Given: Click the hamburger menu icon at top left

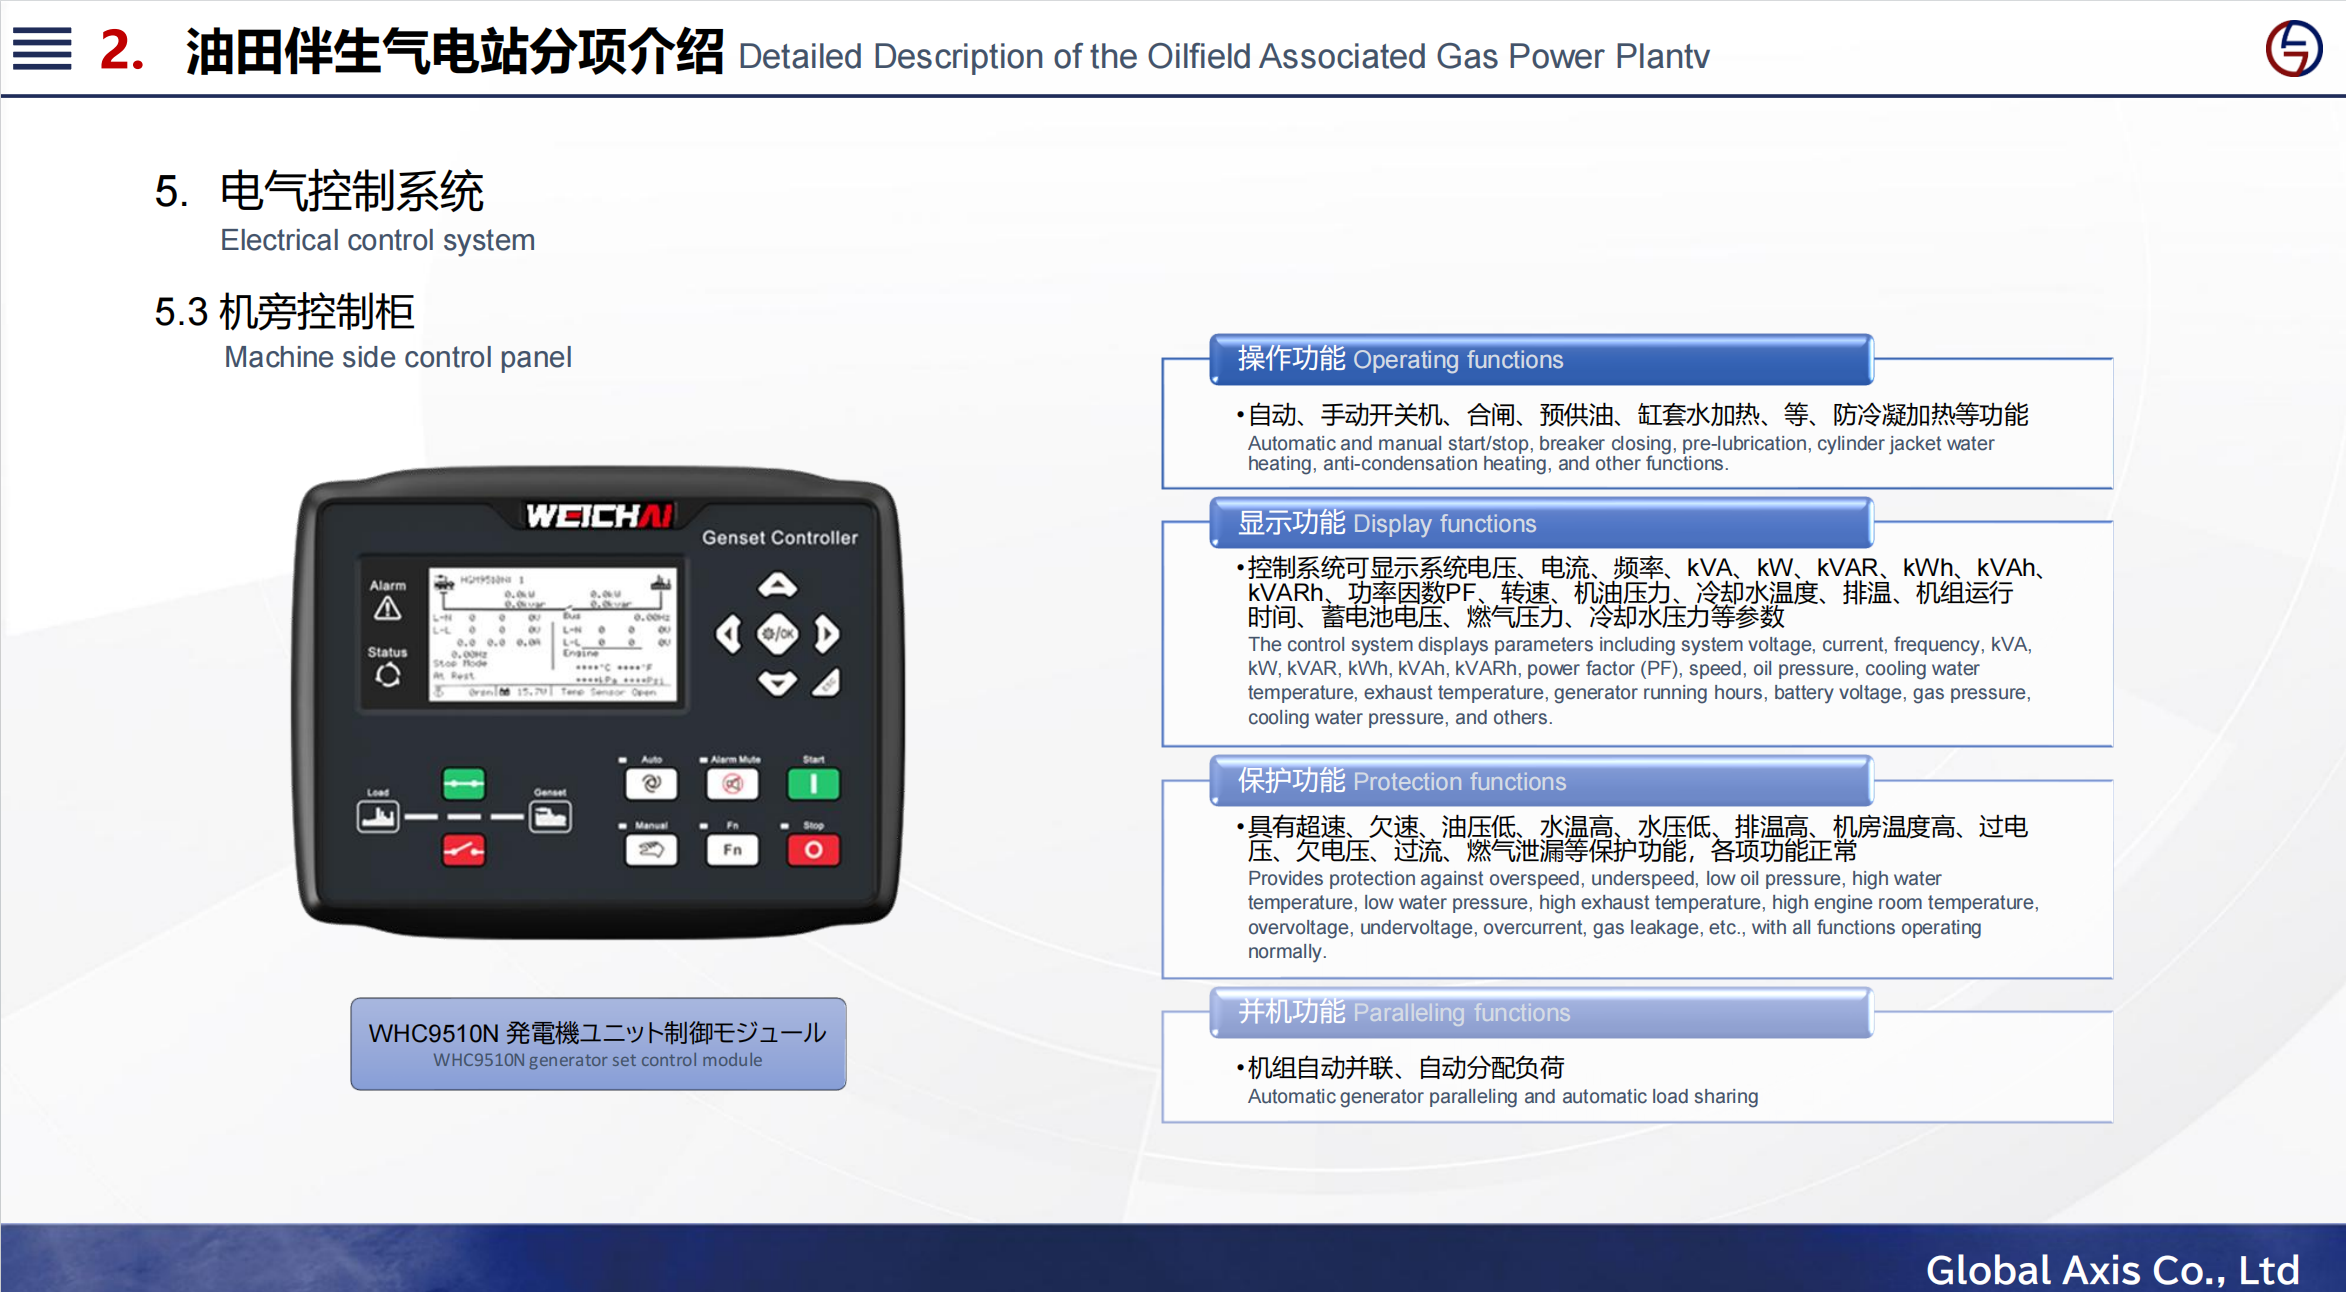Looking at the screenshot, I should [42, 48].
